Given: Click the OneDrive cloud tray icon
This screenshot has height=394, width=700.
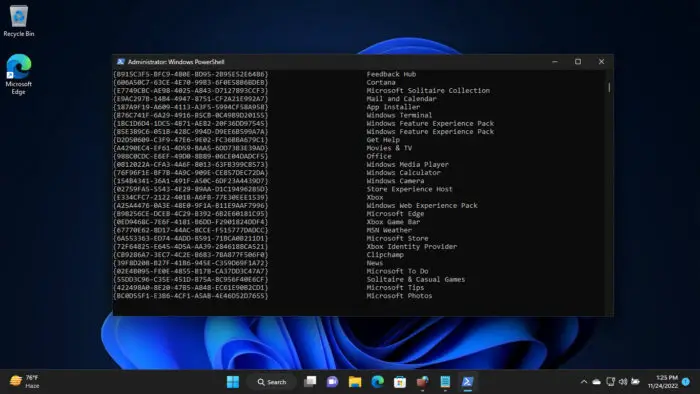Looking at the screenshot, I should tap(596, 382).
